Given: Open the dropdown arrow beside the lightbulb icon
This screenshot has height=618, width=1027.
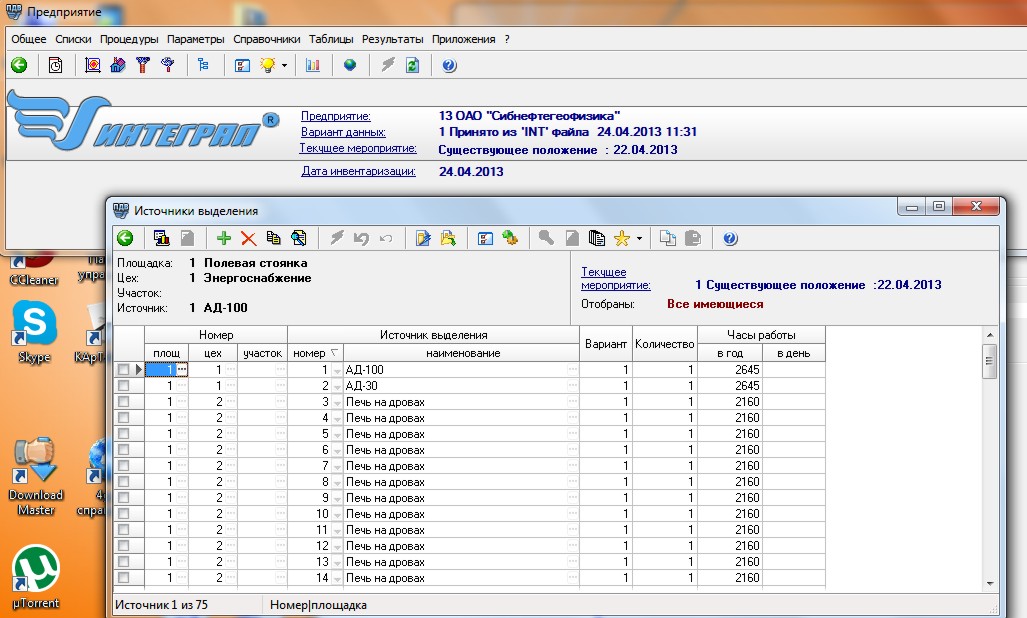Looking at the screenshot, I should (x=285, y=66).
